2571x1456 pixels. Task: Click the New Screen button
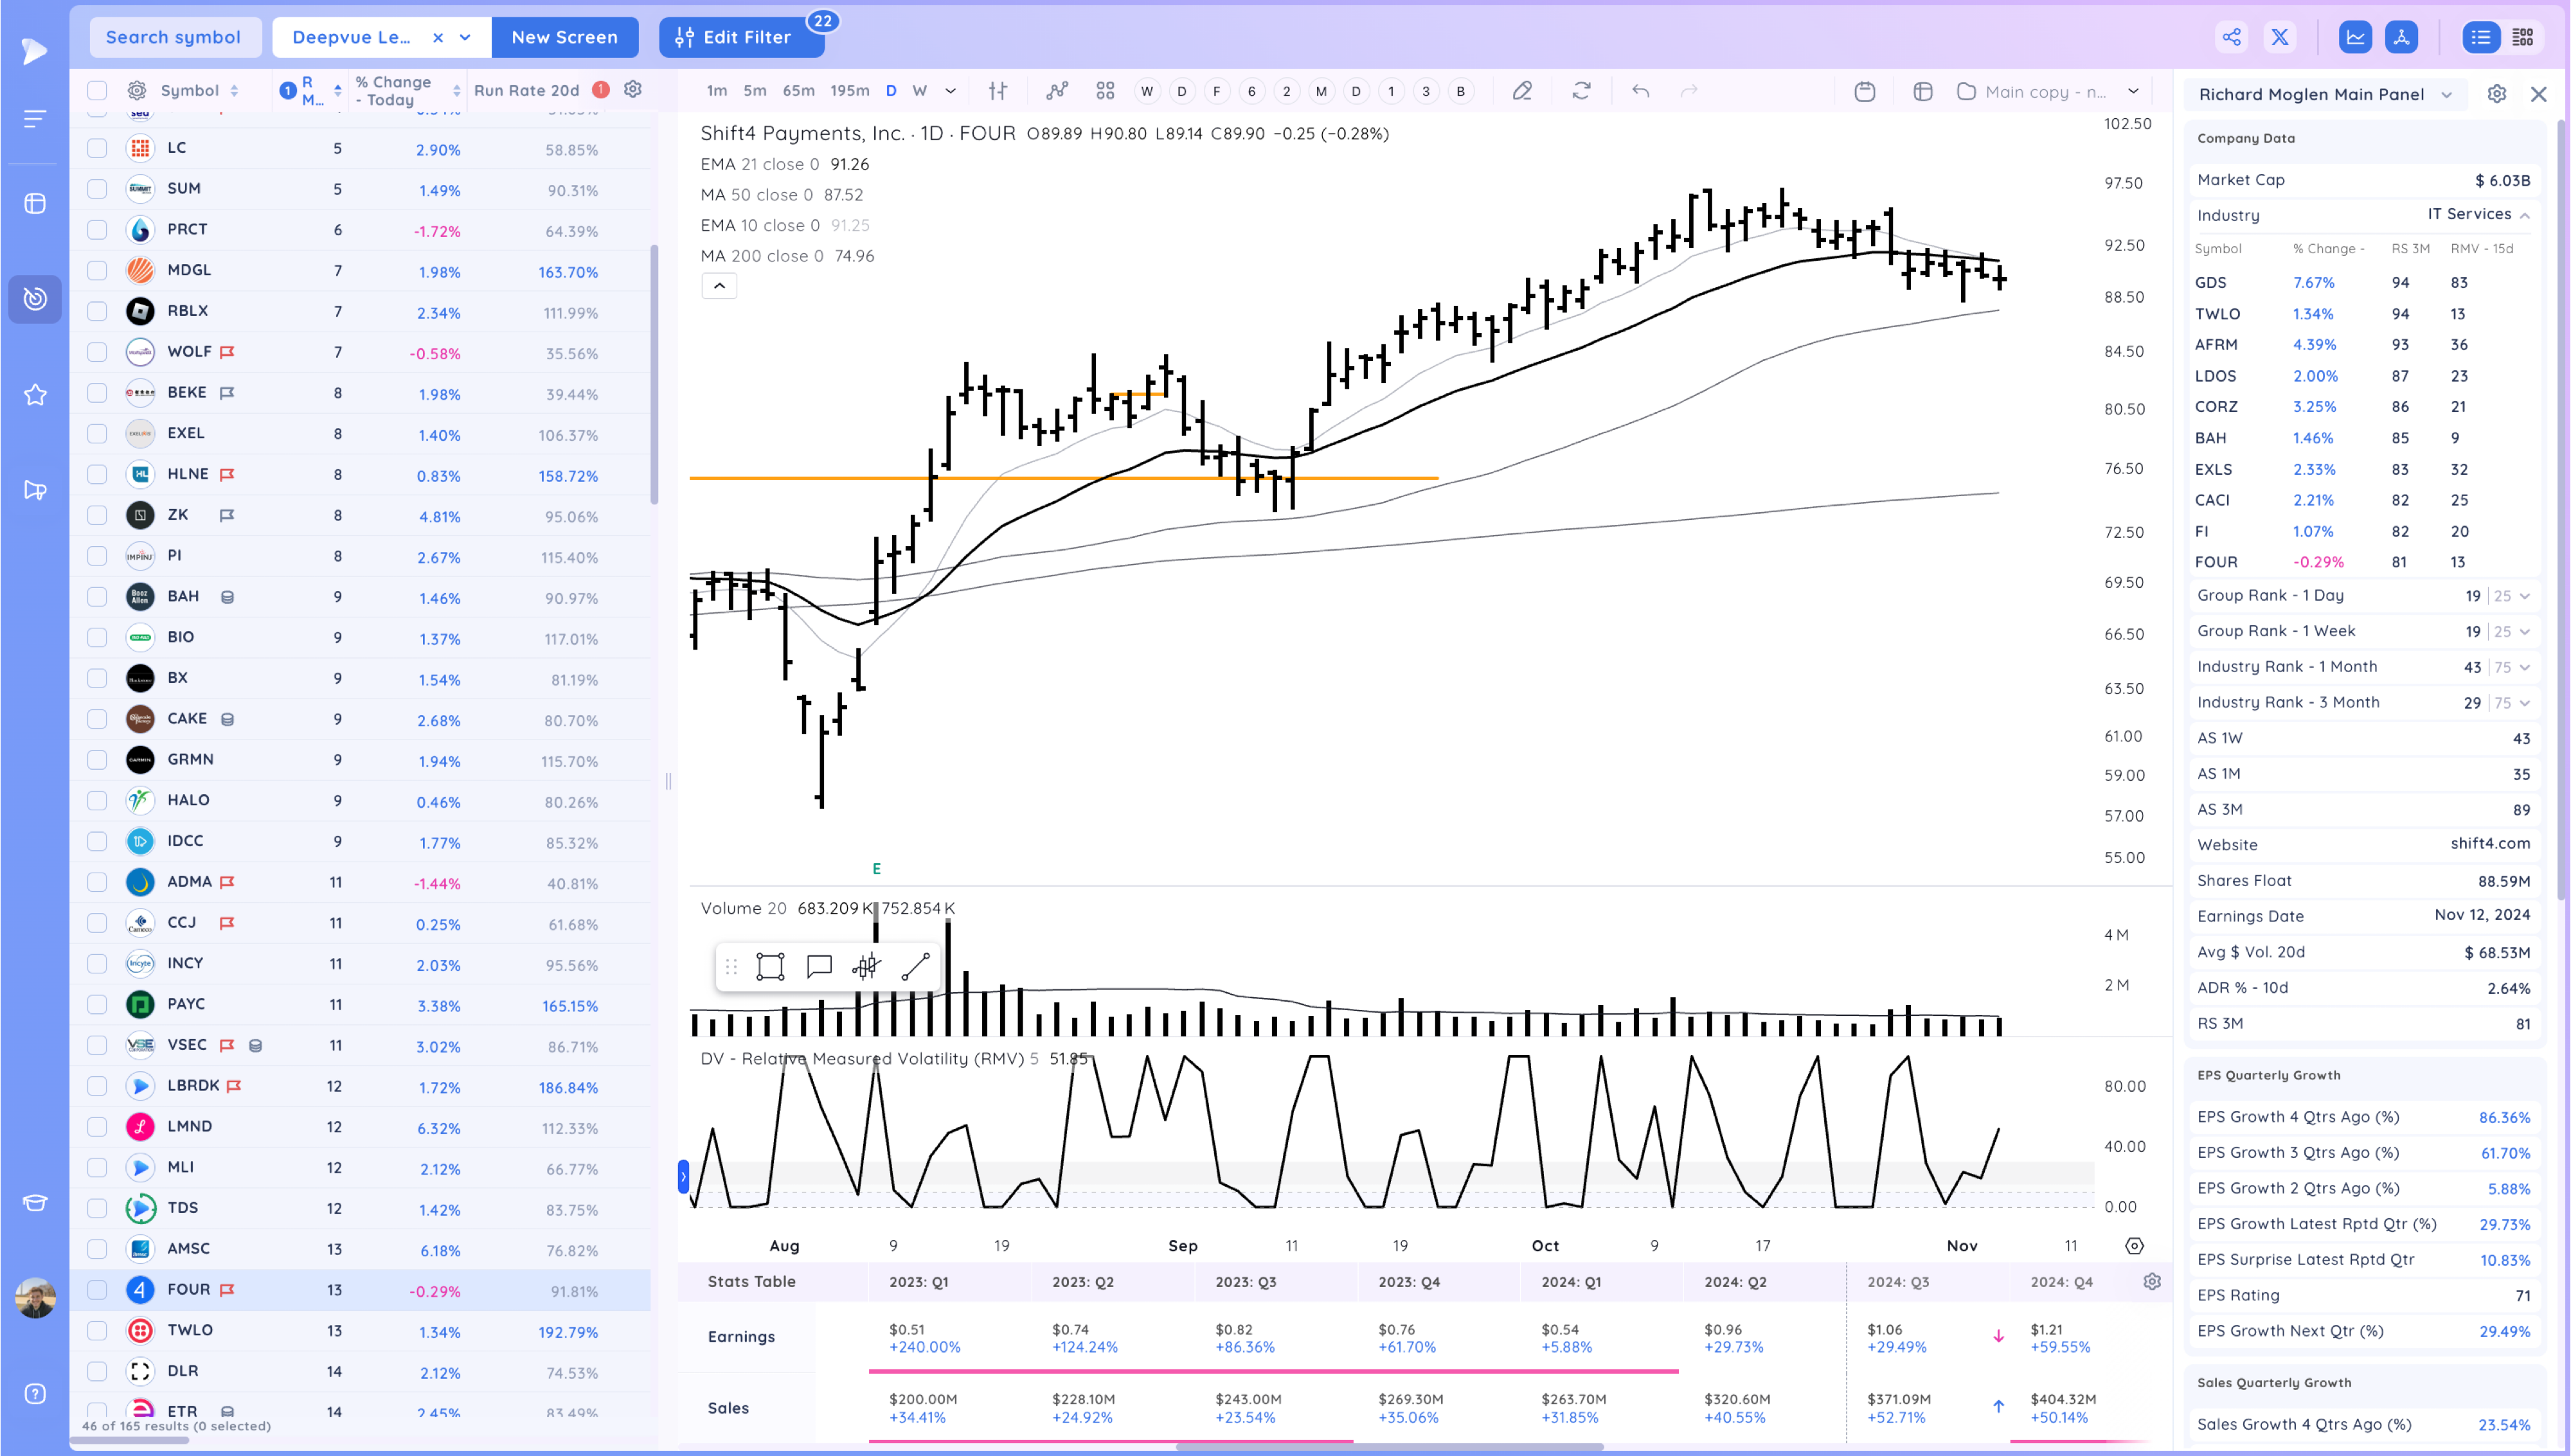tap(564, 37)
